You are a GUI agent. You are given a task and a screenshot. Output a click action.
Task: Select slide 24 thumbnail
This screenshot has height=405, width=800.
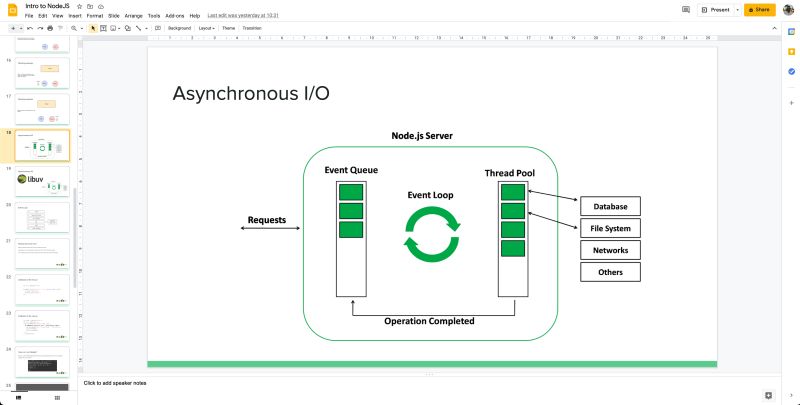coord(42,362)
